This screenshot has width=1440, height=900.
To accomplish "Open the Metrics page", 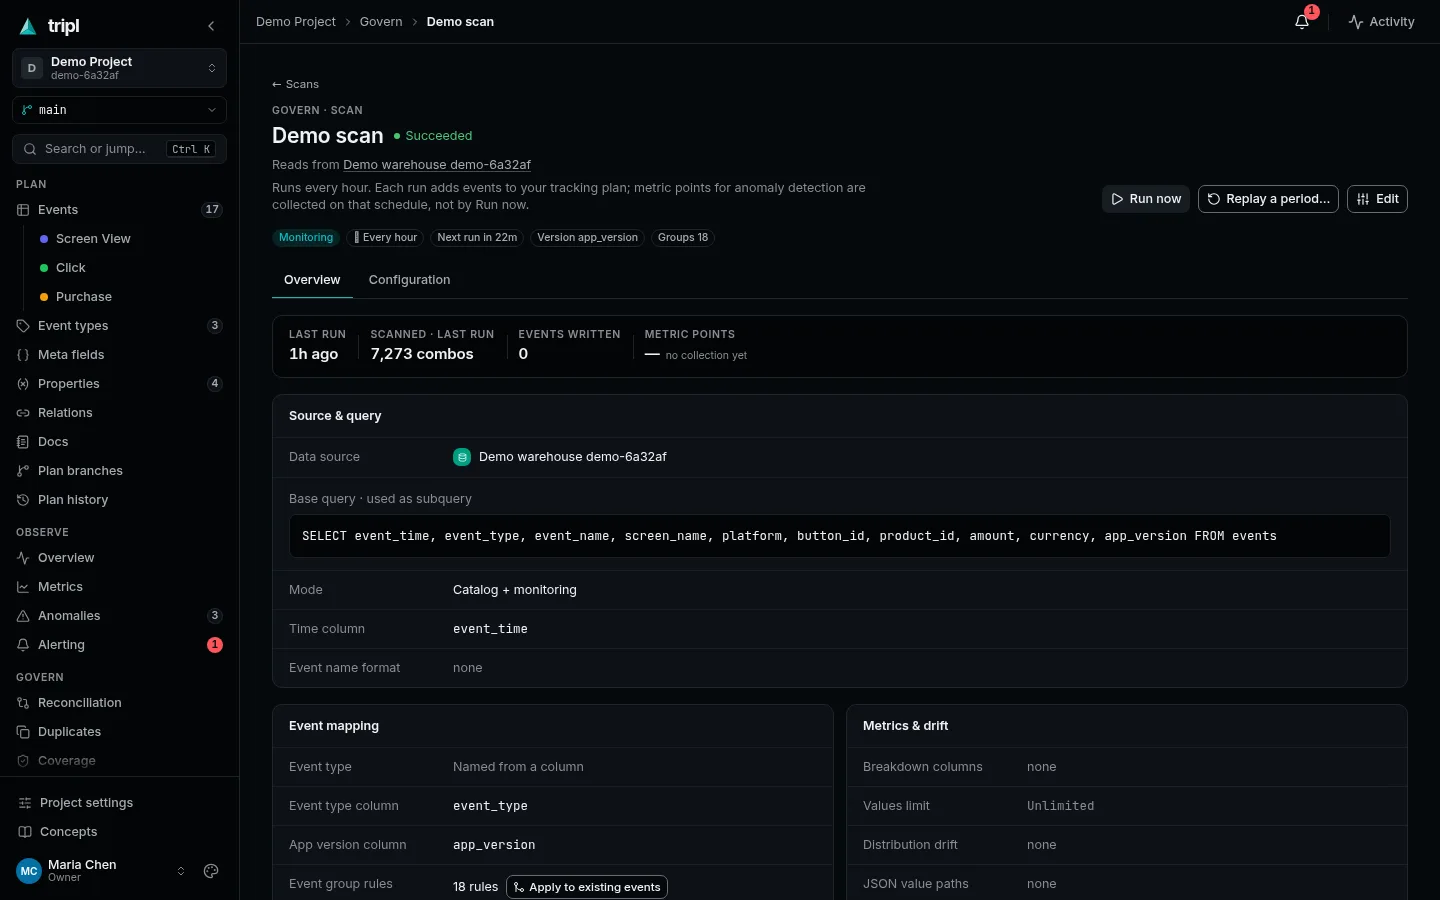I will (x=119, y=587).
